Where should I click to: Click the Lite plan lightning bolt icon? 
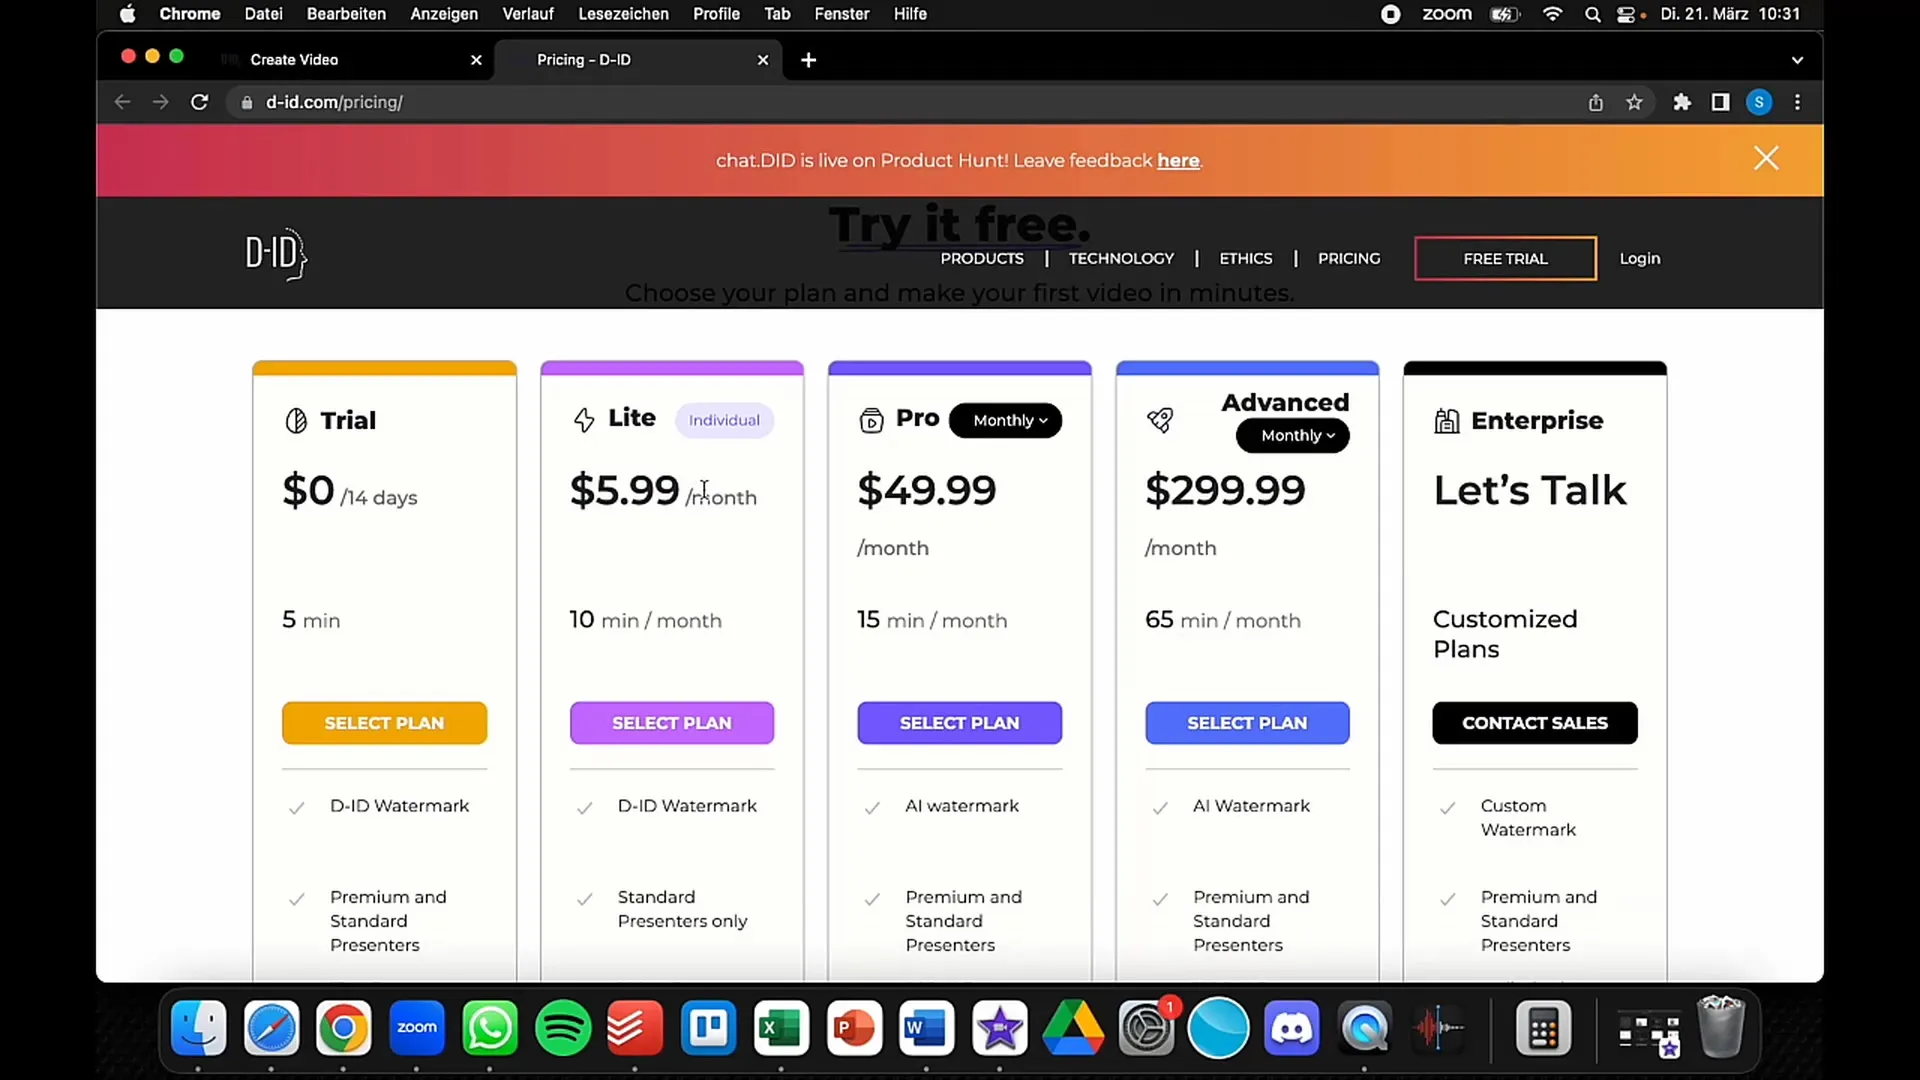[583, 419]
